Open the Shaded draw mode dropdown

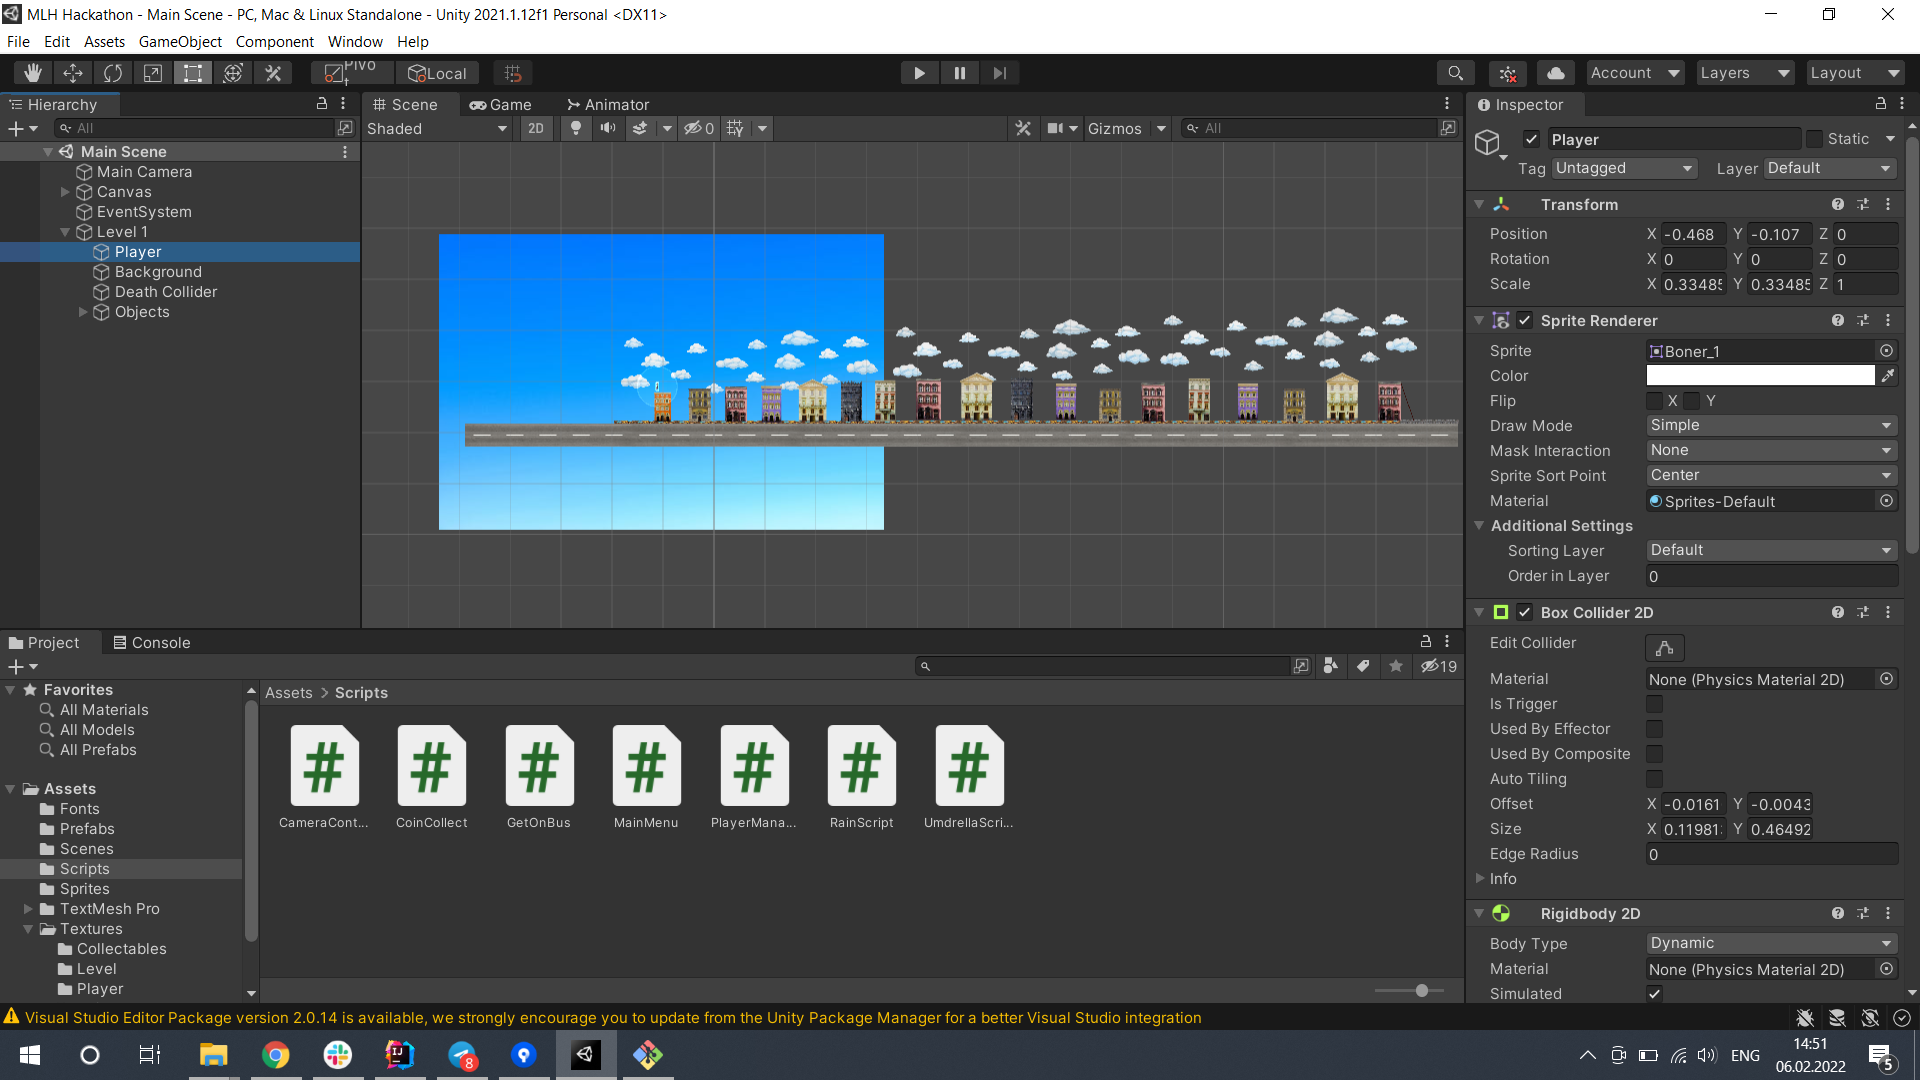coord(437,128)
